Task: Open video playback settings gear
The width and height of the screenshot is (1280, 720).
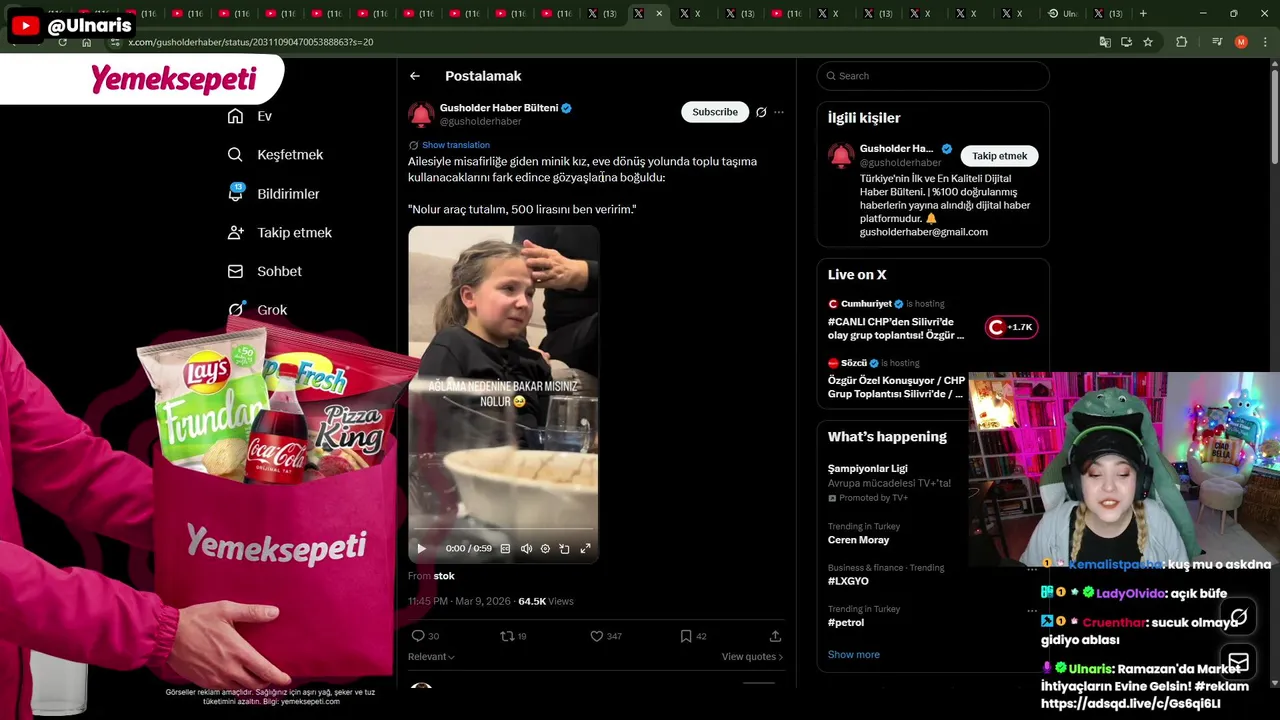Action: [545, 548]
